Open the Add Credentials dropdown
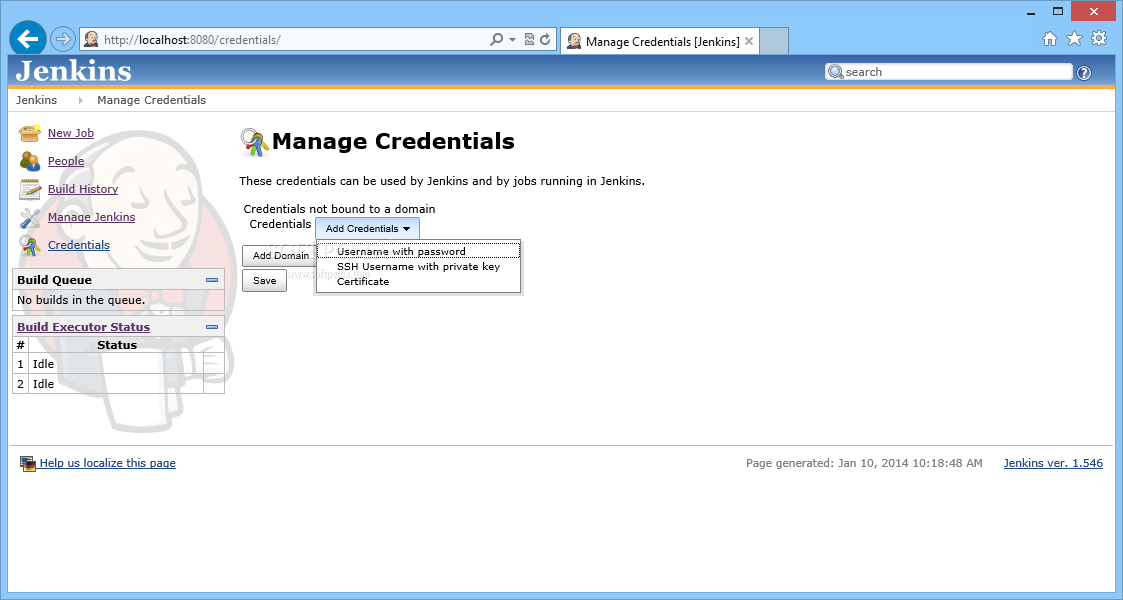The image size is (1123, 600). (x=367, y=228)
